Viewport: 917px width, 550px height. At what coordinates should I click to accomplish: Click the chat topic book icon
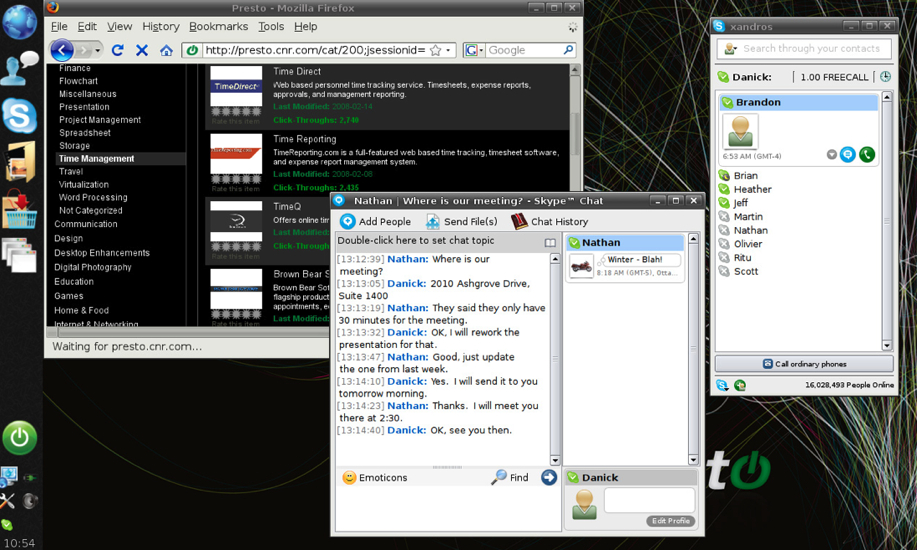click(550, 242)
